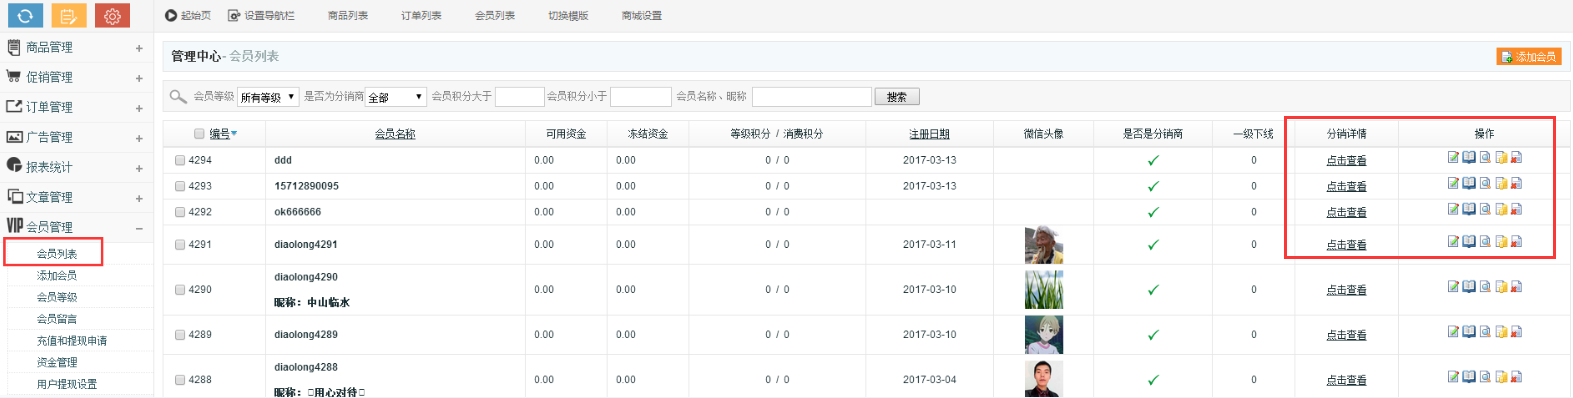Check the checkbox for member 4290
The image size is (1573, 398).
click(x=180, y=290)
